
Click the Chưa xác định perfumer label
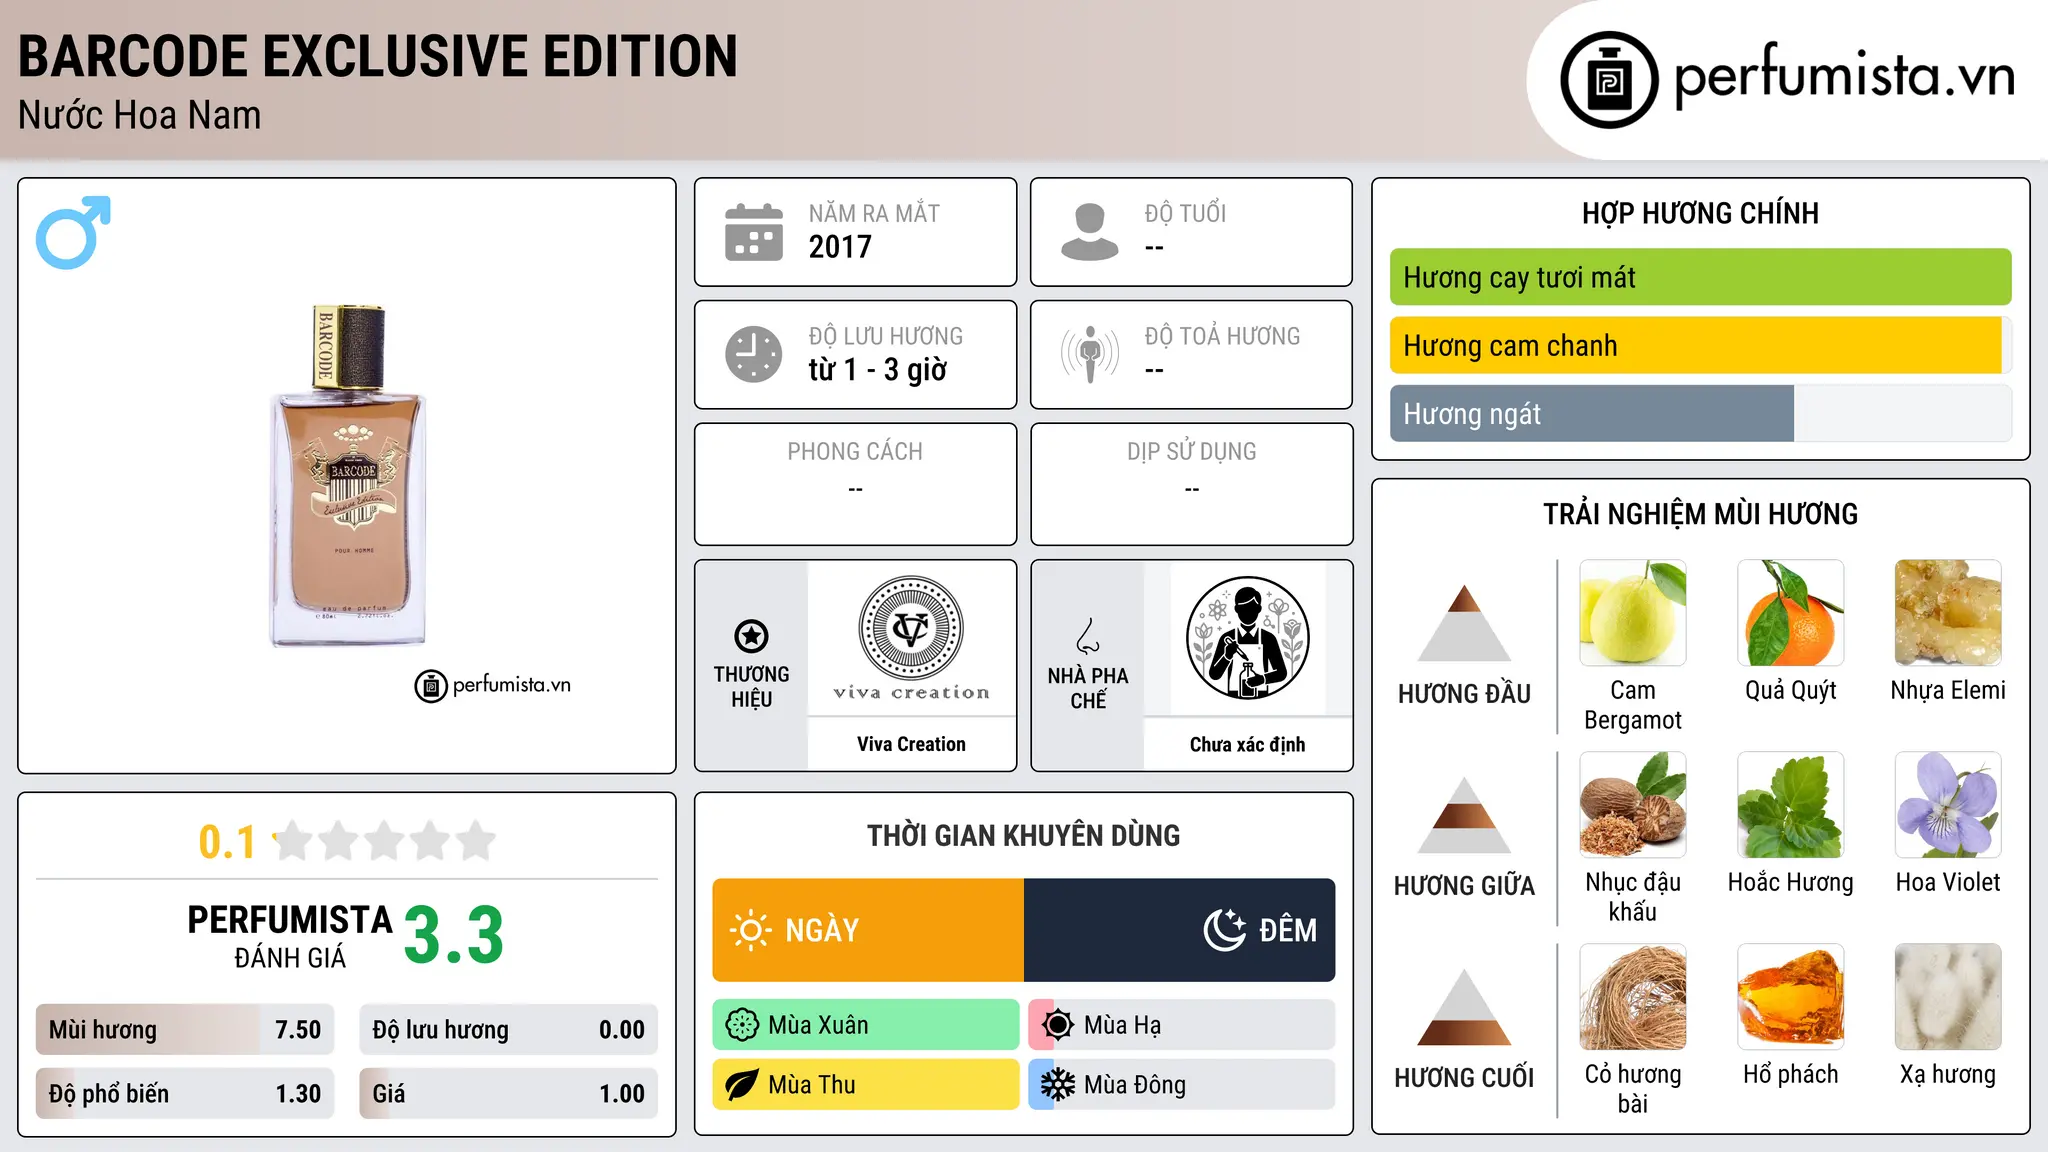click(1247, 744)
